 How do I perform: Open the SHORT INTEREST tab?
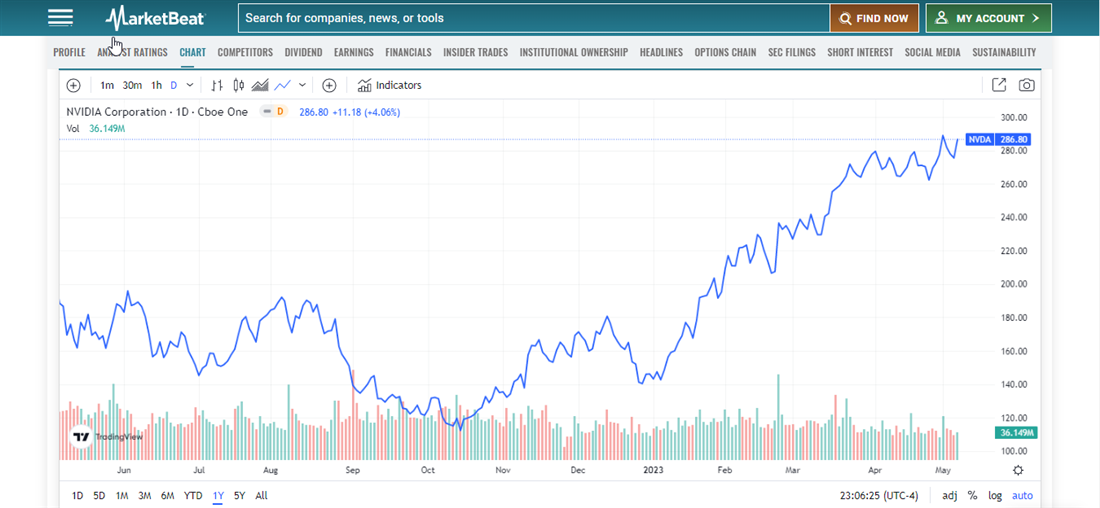click(860, 53)
